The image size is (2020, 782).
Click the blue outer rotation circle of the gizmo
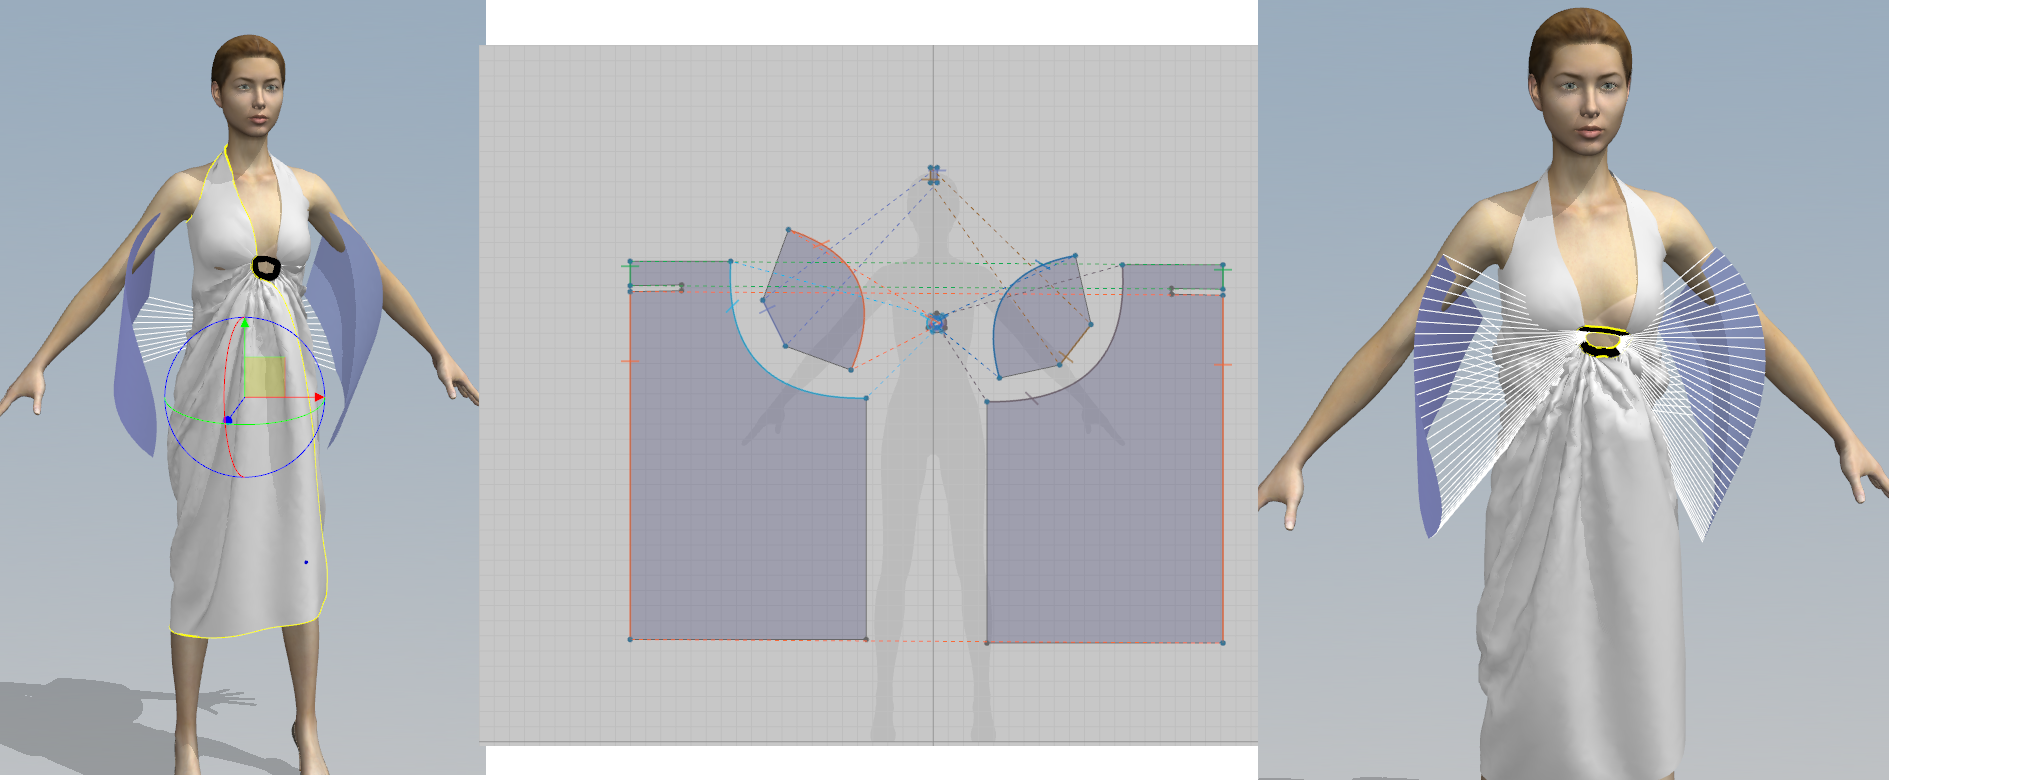[x=245, y=397]
